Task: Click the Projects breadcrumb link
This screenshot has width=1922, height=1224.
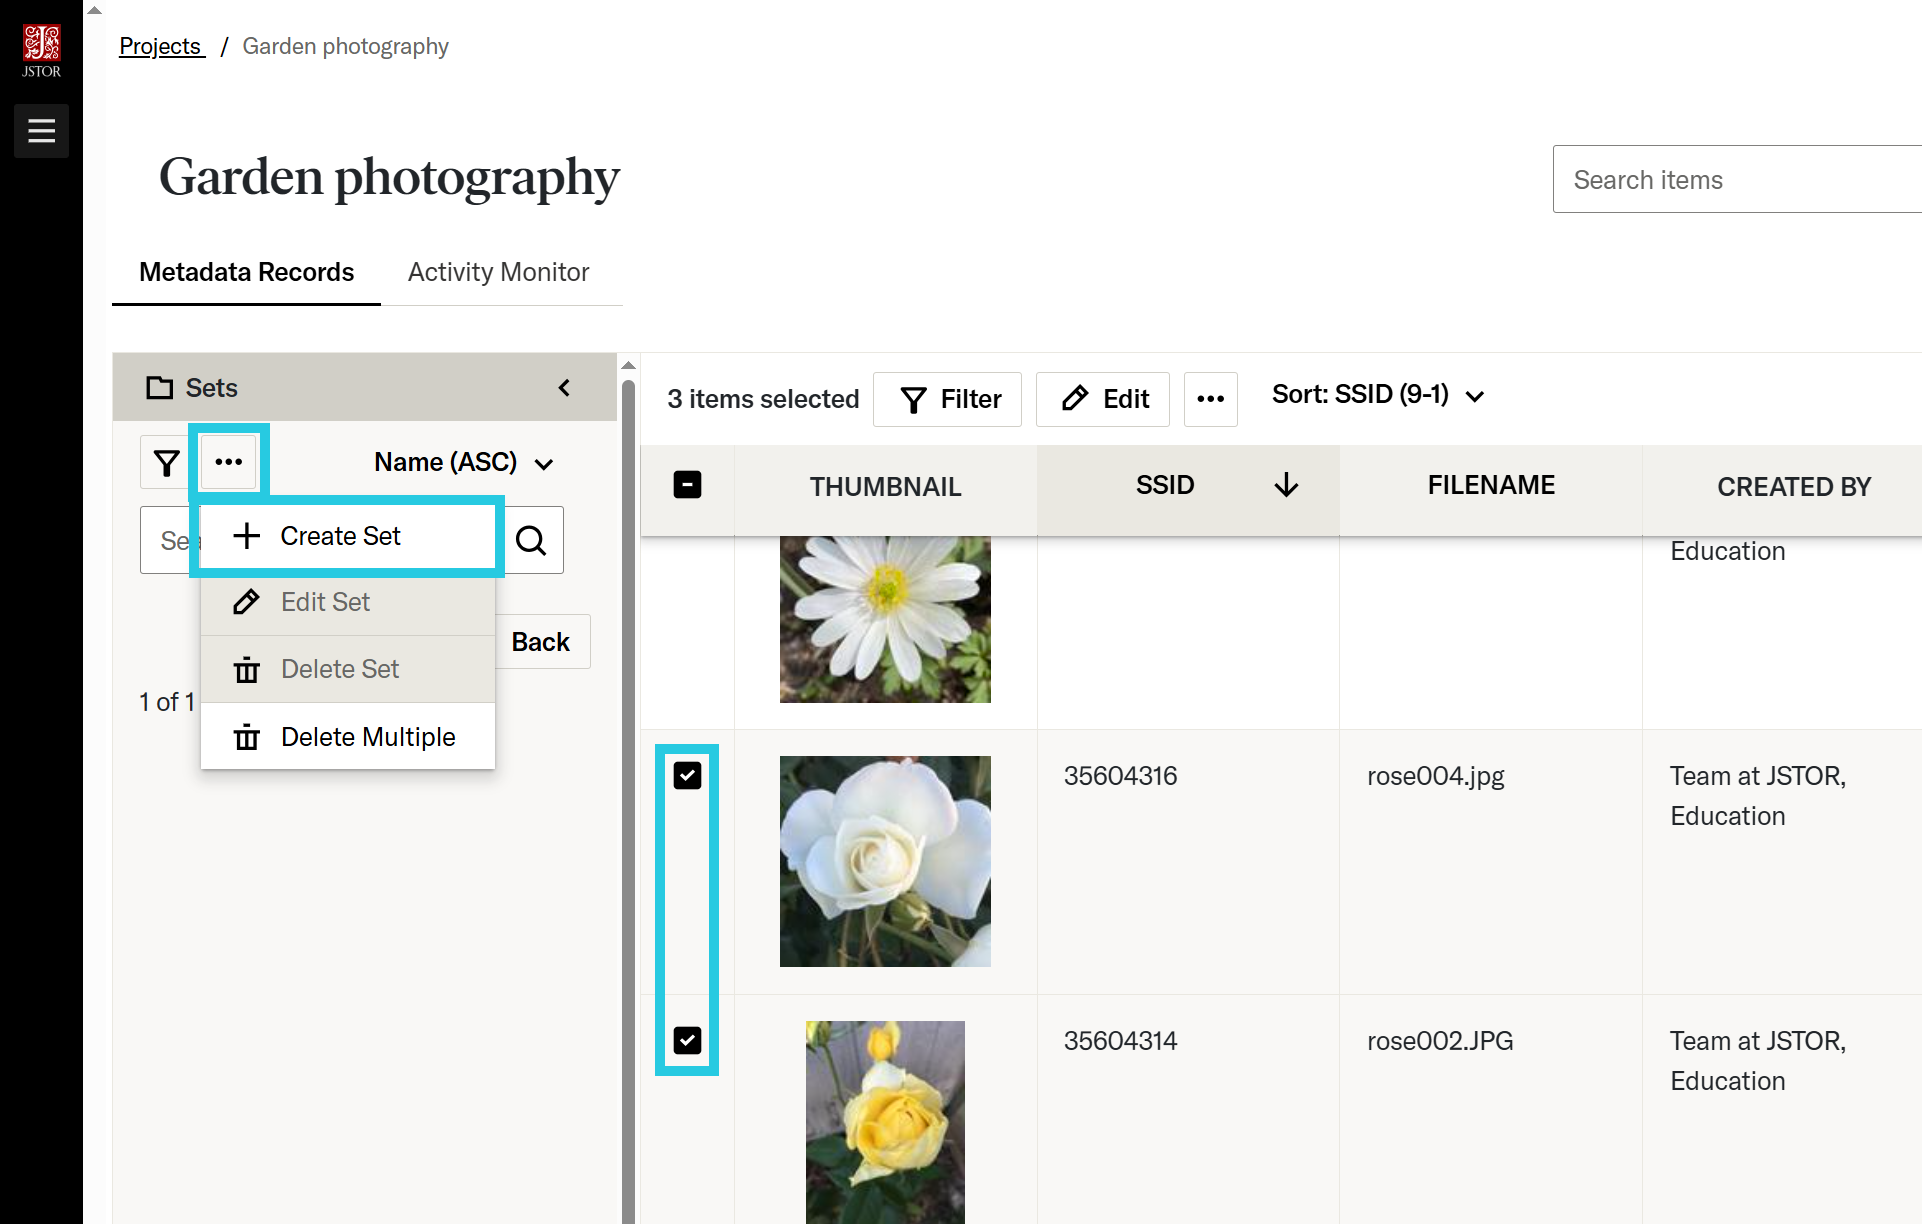Action: [x=162, y=46]
